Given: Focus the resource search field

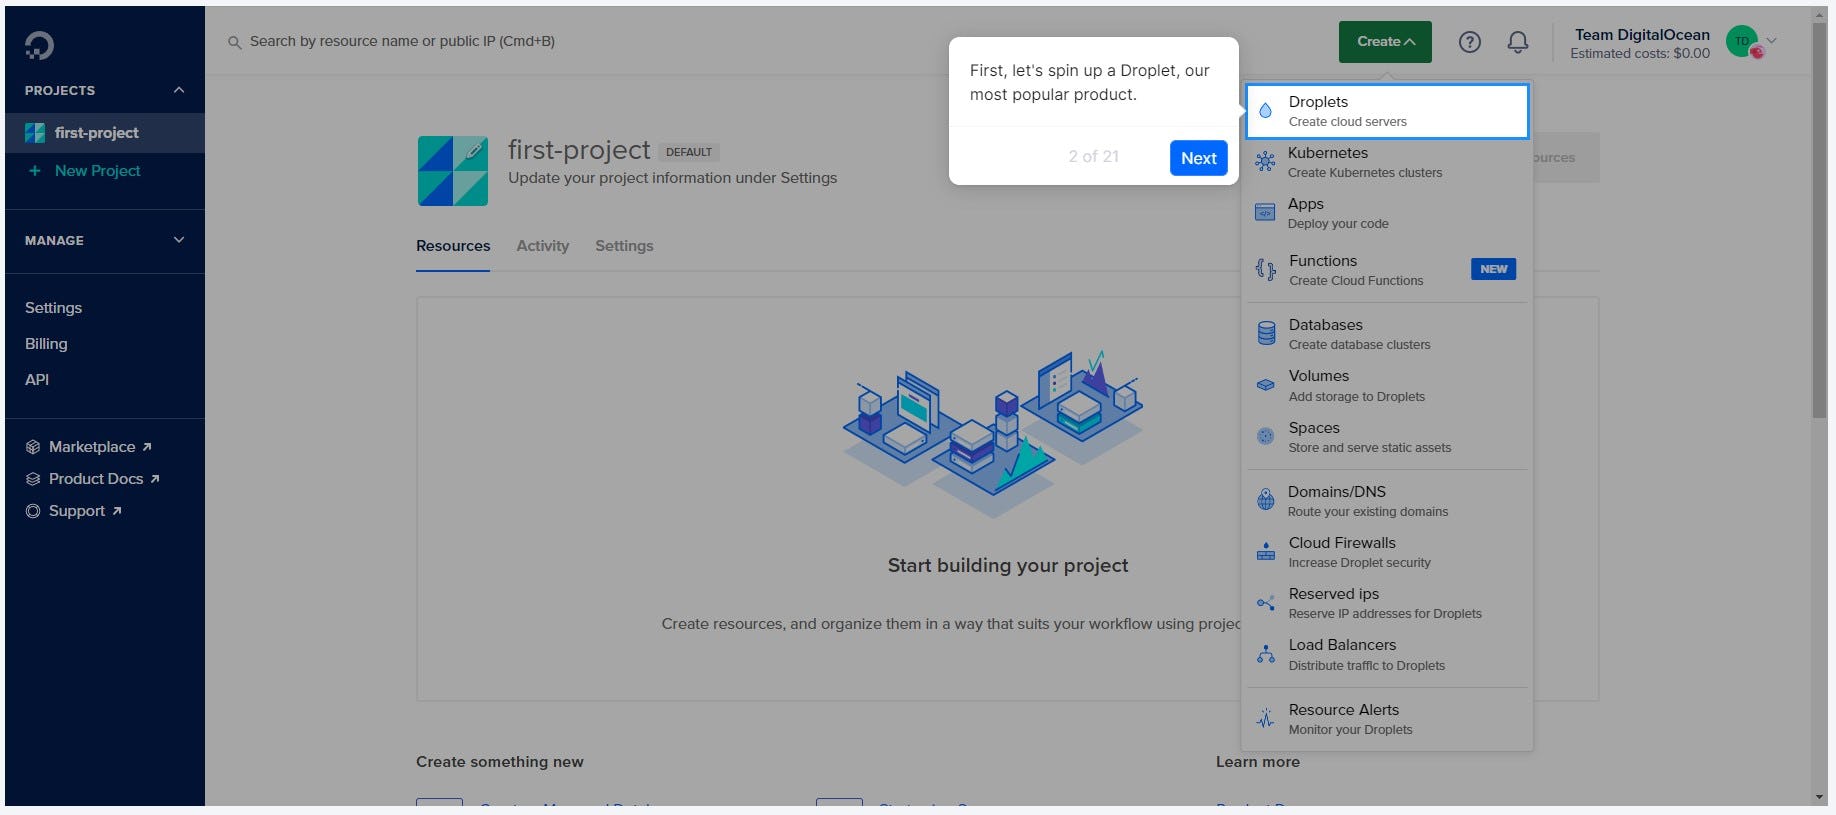Looking at the screenshot, I should 402,42.
